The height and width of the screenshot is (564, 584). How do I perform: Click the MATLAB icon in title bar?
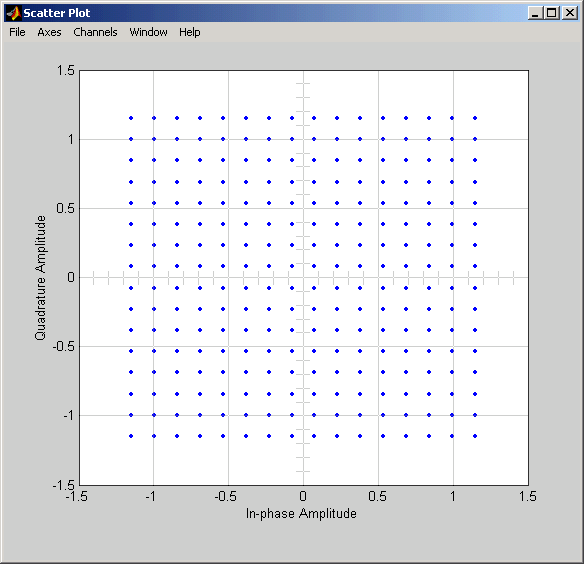(x=14, y=13)
